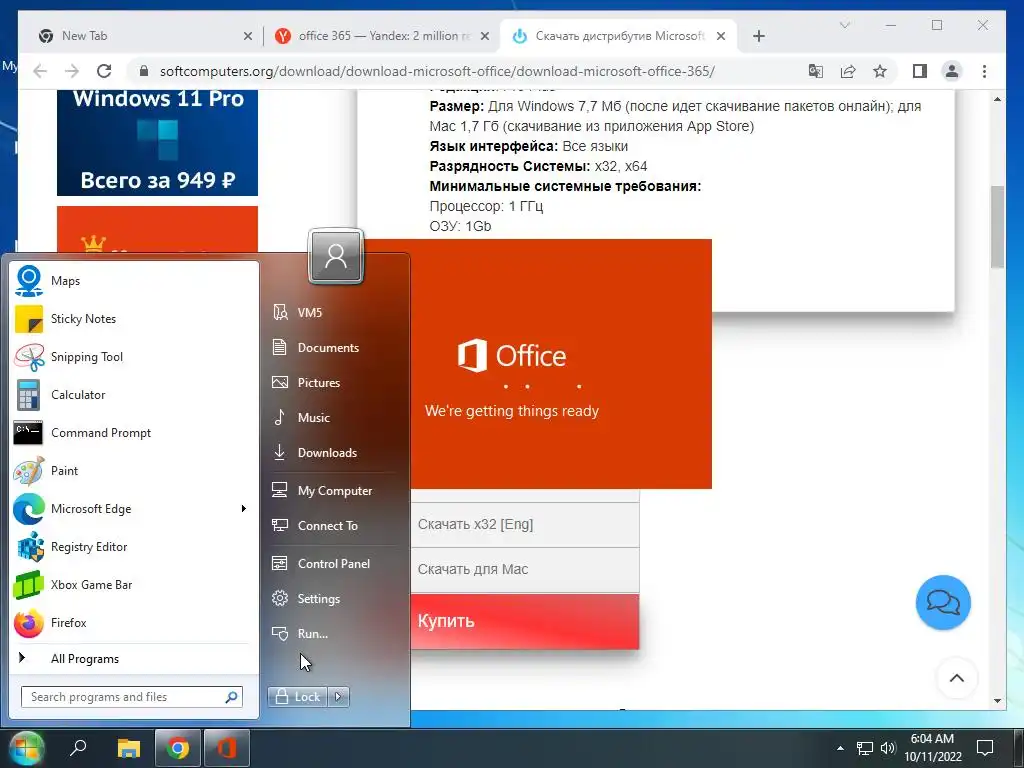Switch to Chrome on the taskbar

177,747
